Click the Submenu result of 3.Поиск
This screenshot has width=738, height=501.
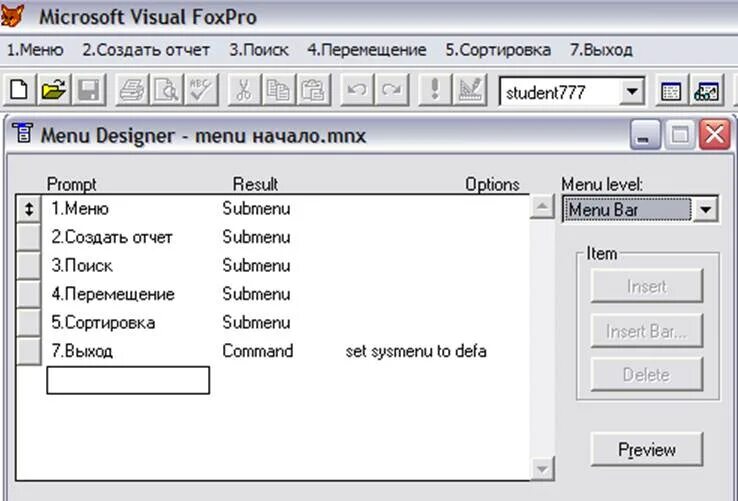pos(256,266)
